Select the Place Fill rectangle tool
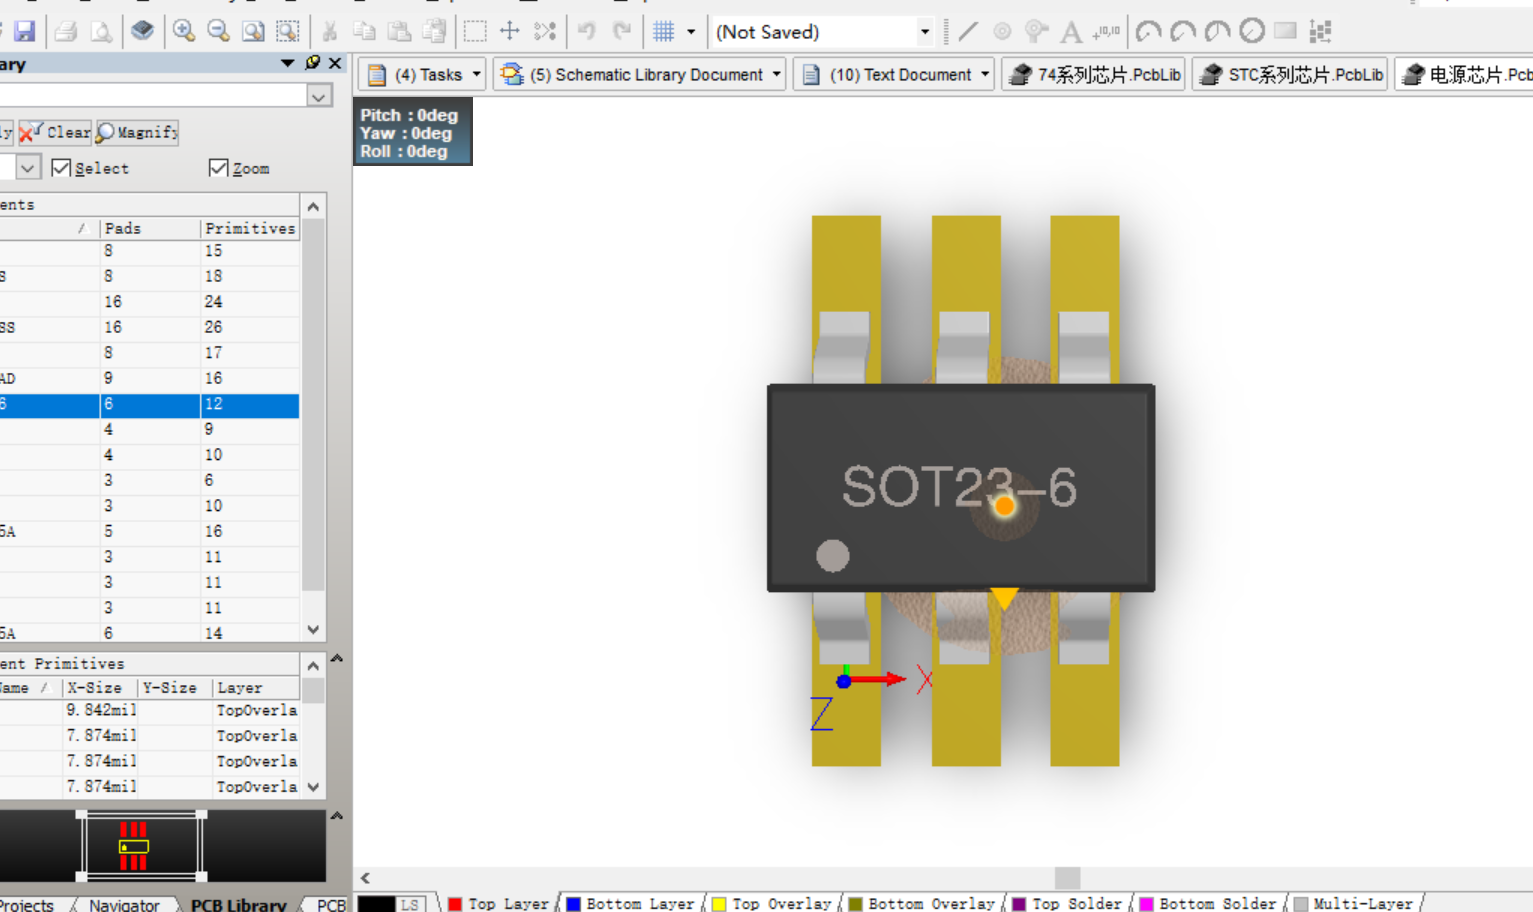 pos(1286,31)
